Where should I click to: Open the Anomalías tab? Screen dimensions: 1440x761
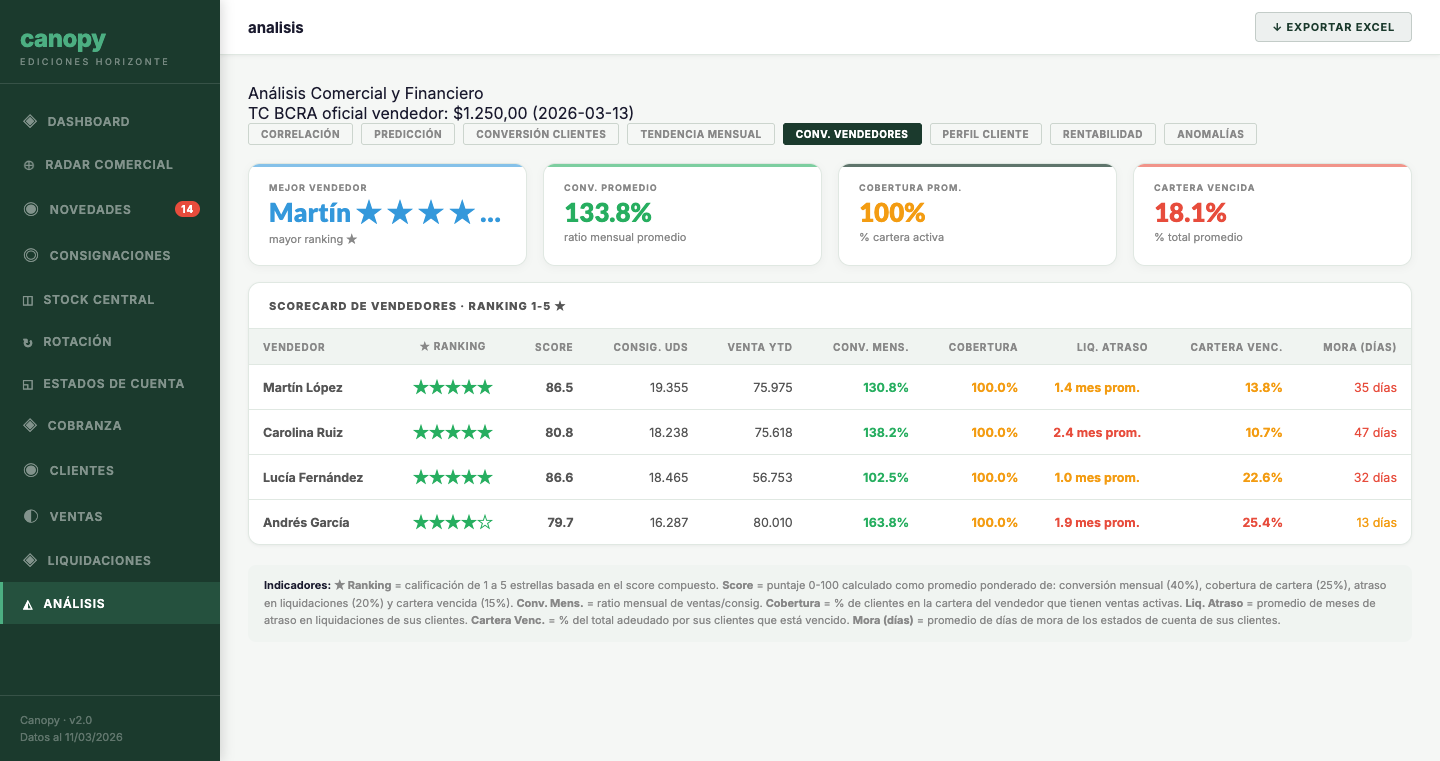[x=1210, y=134]
